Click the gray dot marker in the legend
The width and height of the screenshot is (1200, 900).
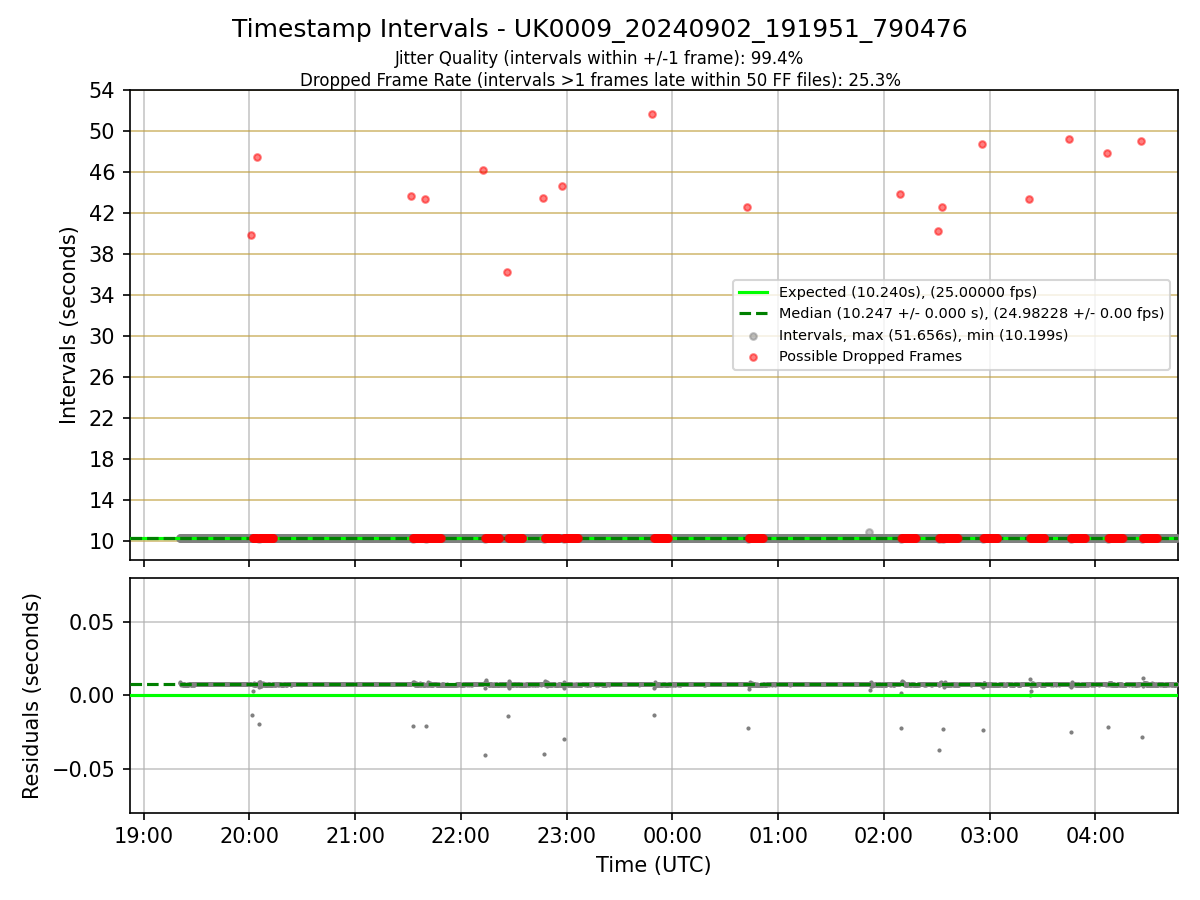point(753,335)
